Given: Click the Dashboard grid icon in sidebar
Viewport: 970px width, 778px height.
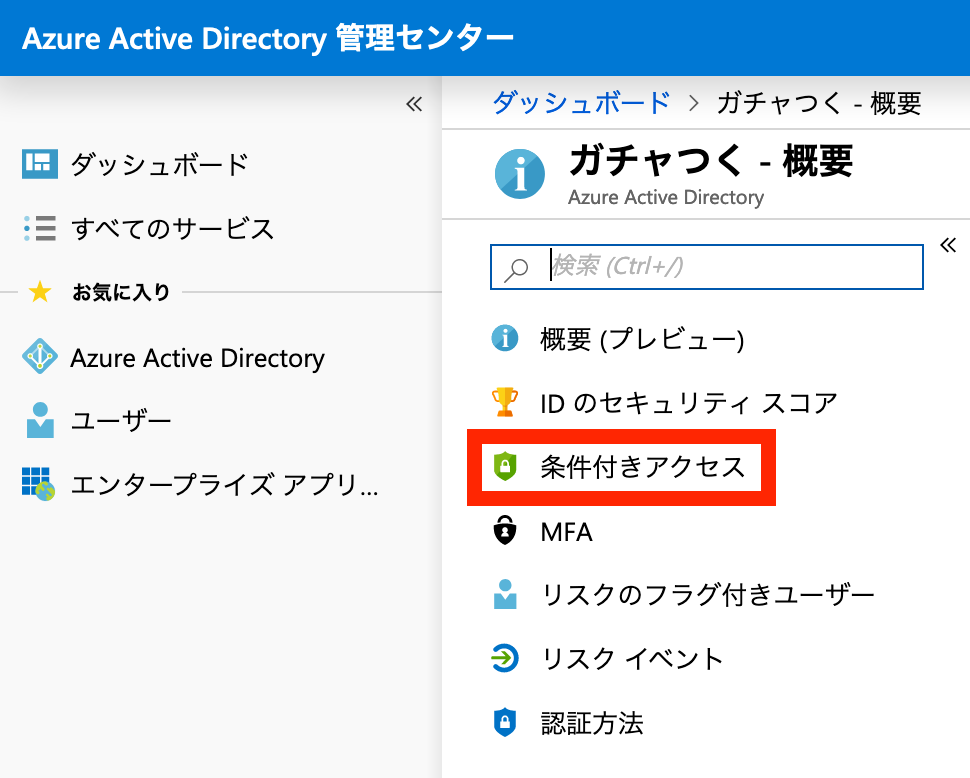Looking at the screenshot, I should (40, 164).
